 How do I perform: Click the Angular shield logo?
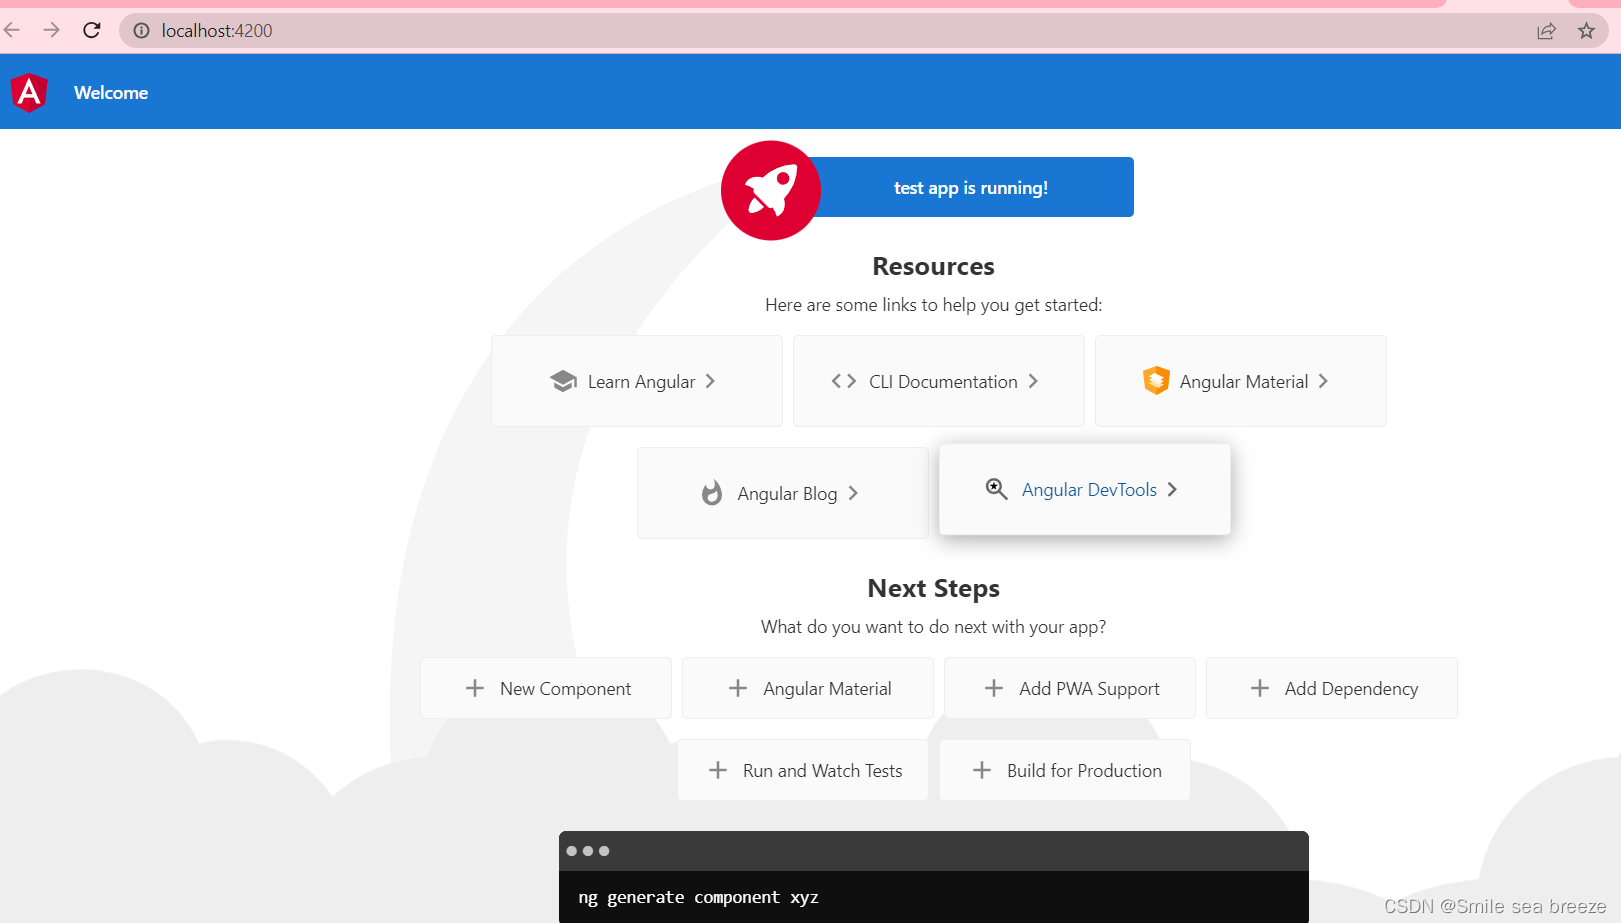coord(30,93)
